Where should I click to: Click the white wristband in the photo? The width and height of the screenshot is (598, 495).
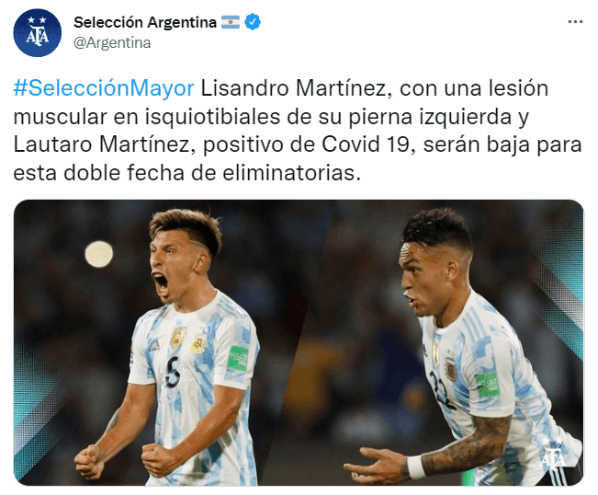click(x=416, y=467)
